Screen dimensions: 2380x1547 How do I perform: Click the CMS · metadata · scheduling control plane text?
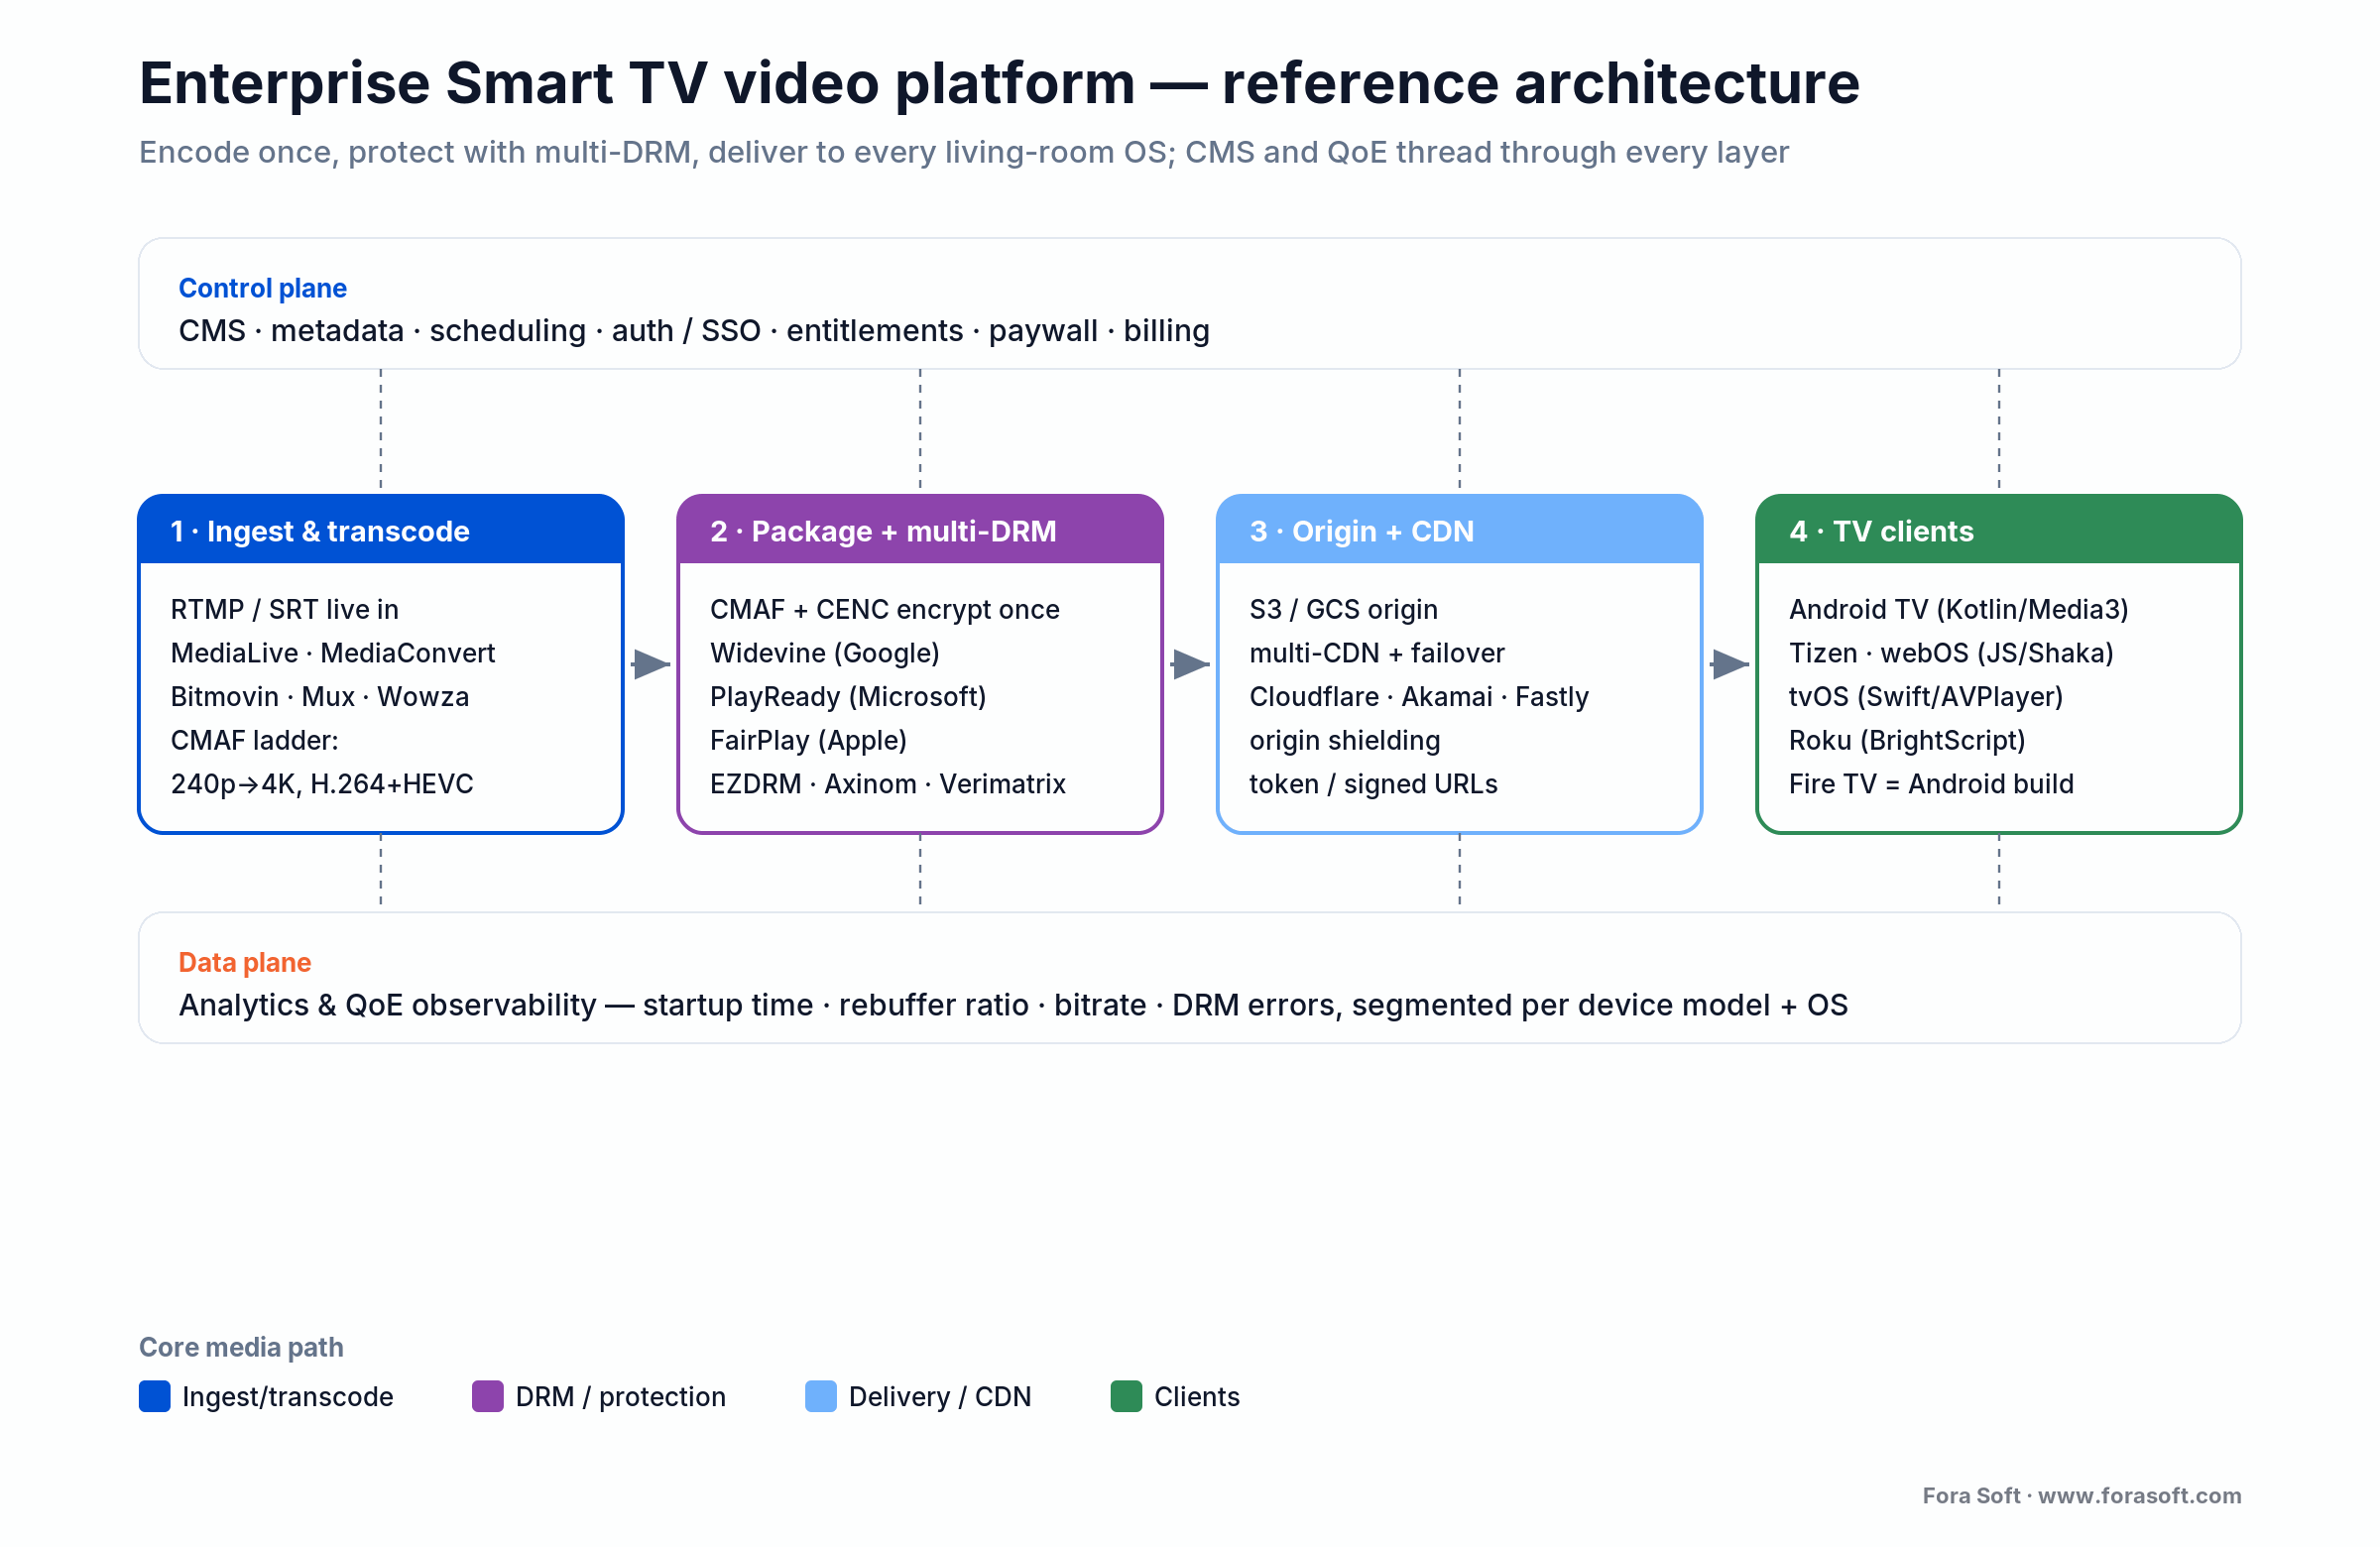694,331
